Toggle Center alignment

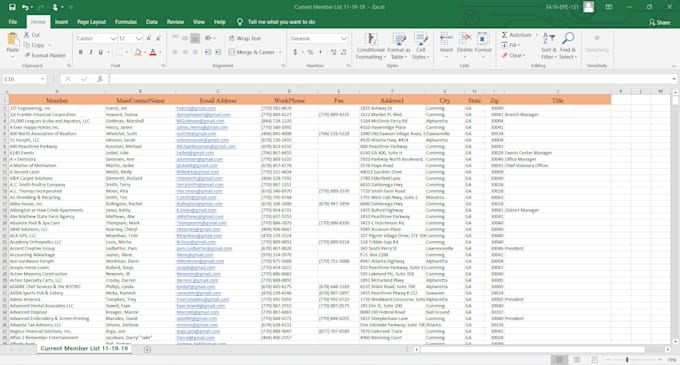[x=185, y=52]
